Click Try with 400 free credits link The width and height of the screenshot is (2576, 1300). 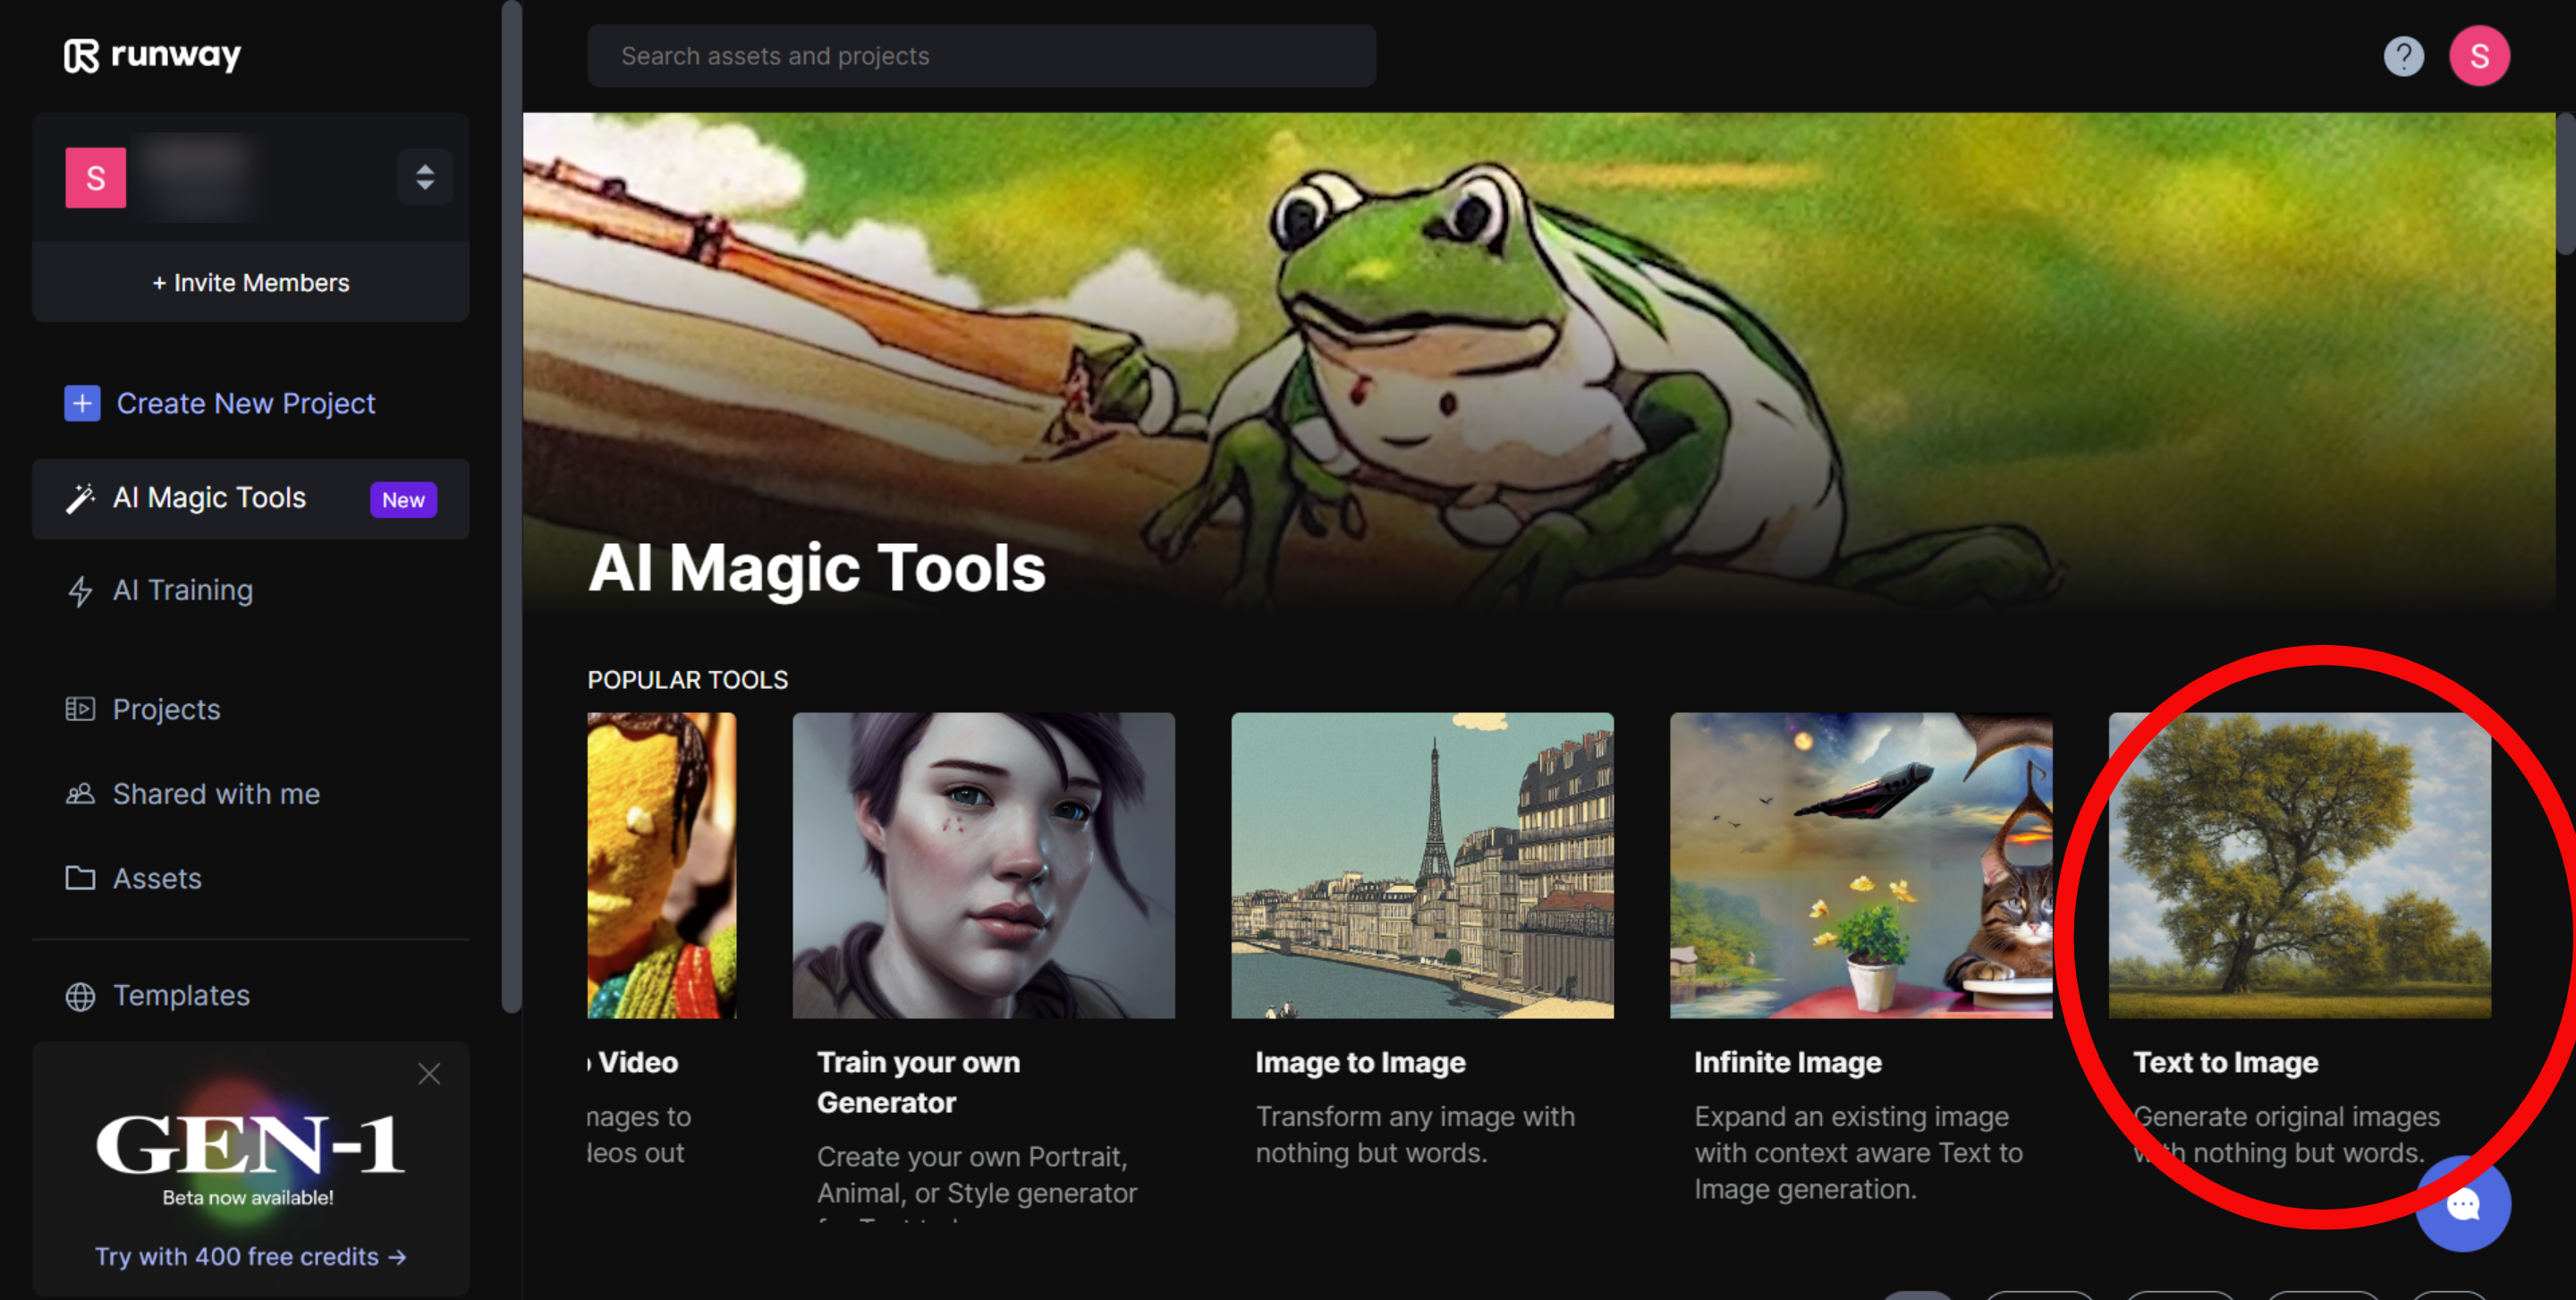(250, 1256)
